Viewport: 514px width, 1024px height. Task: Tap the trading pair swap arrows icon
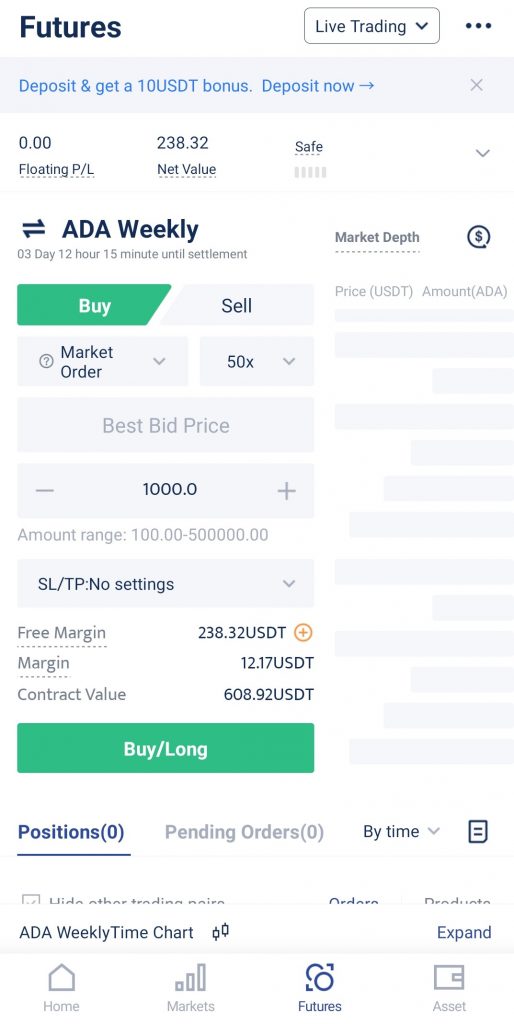coord(33,229)
